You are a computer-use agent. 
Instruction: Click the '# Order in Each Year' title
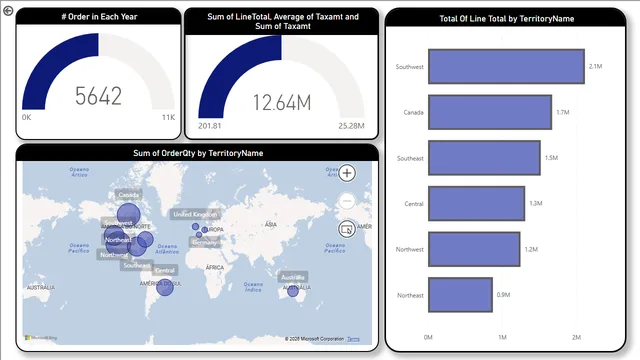pyautogui.click(x=99, y=17)
